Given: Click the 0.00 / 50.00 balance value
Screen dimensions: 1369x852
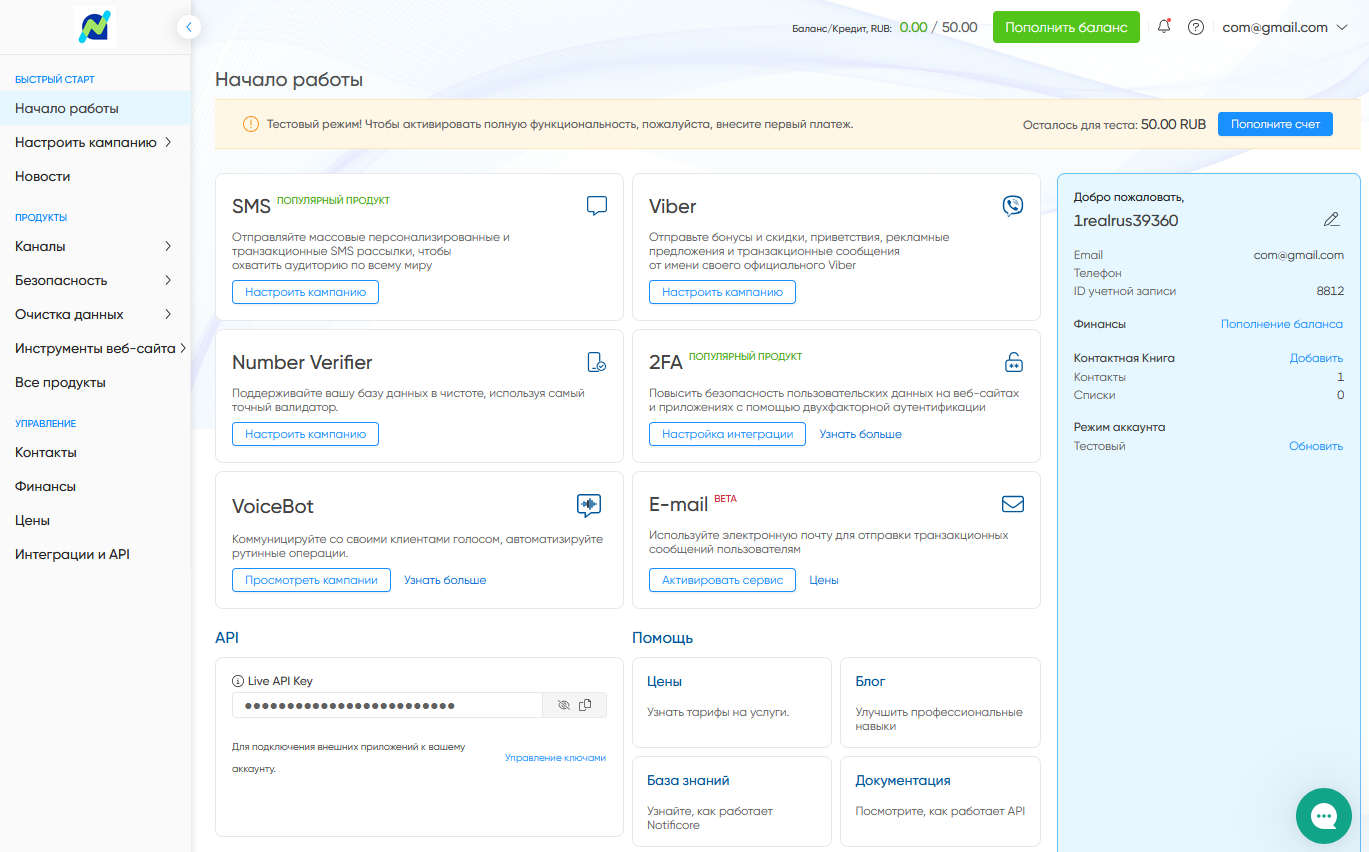Looking at the screenshot, I should pyautogui.click(x=938, y=27).
